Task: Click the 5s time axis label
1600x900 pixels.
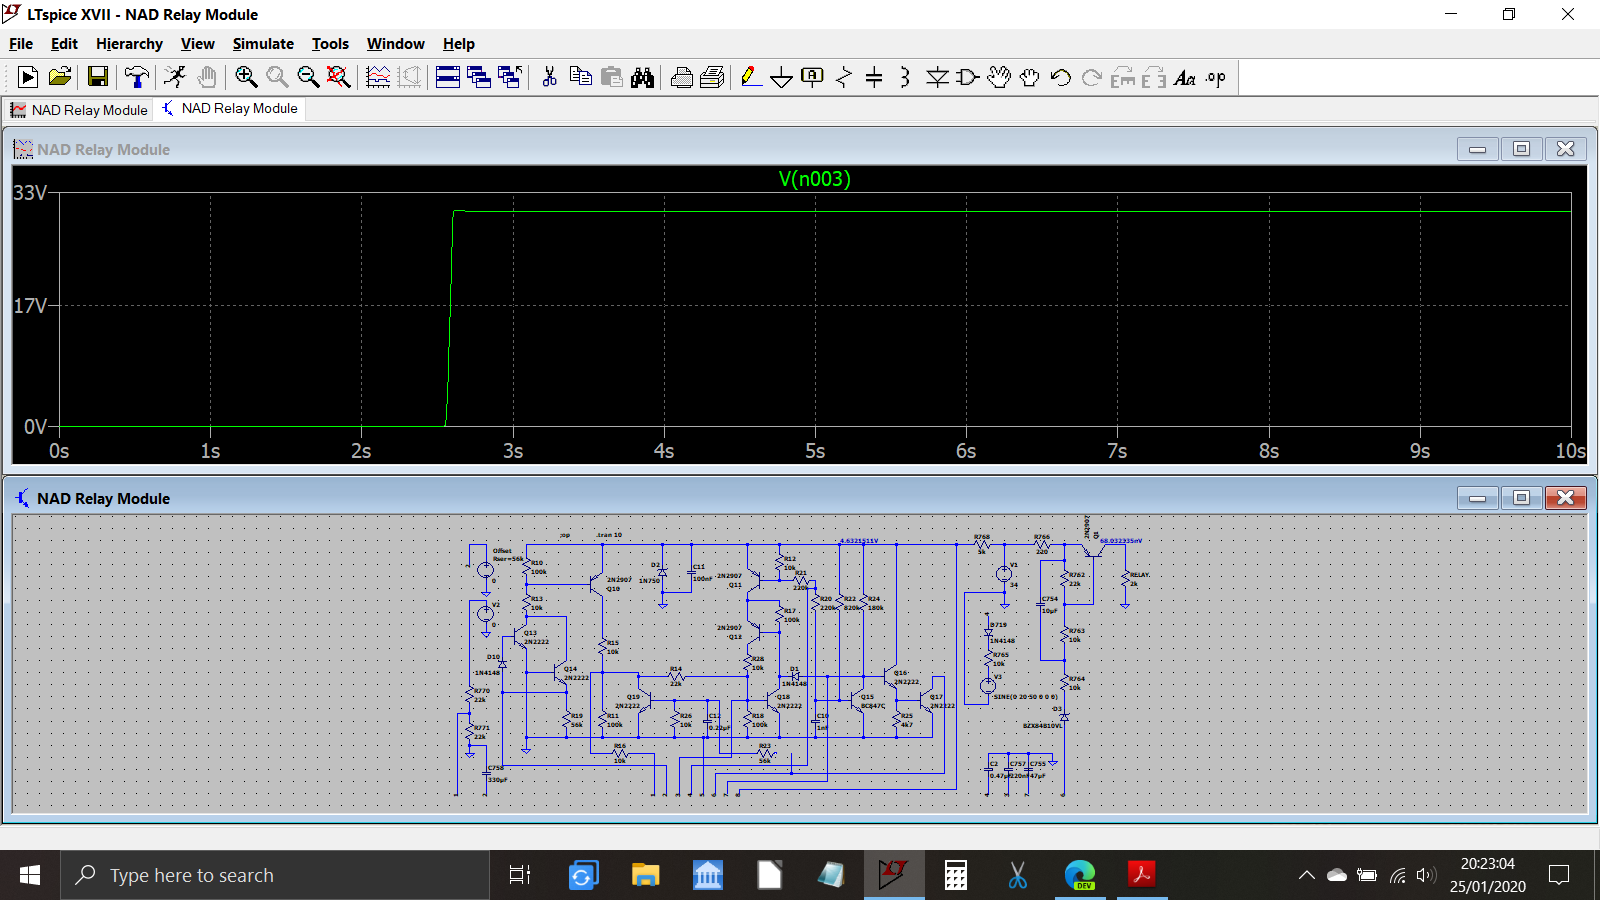Action: 815,451
